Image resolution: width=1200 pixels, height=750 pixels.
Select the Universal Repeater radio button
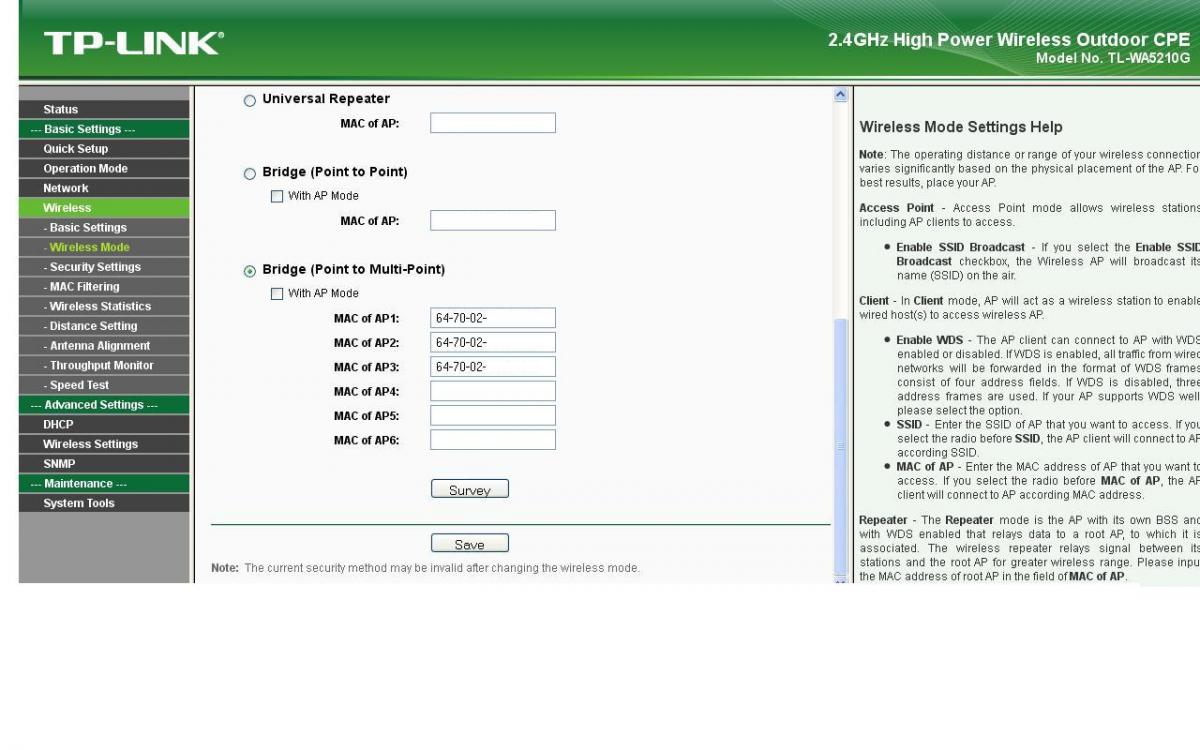(x=250, y=100)
